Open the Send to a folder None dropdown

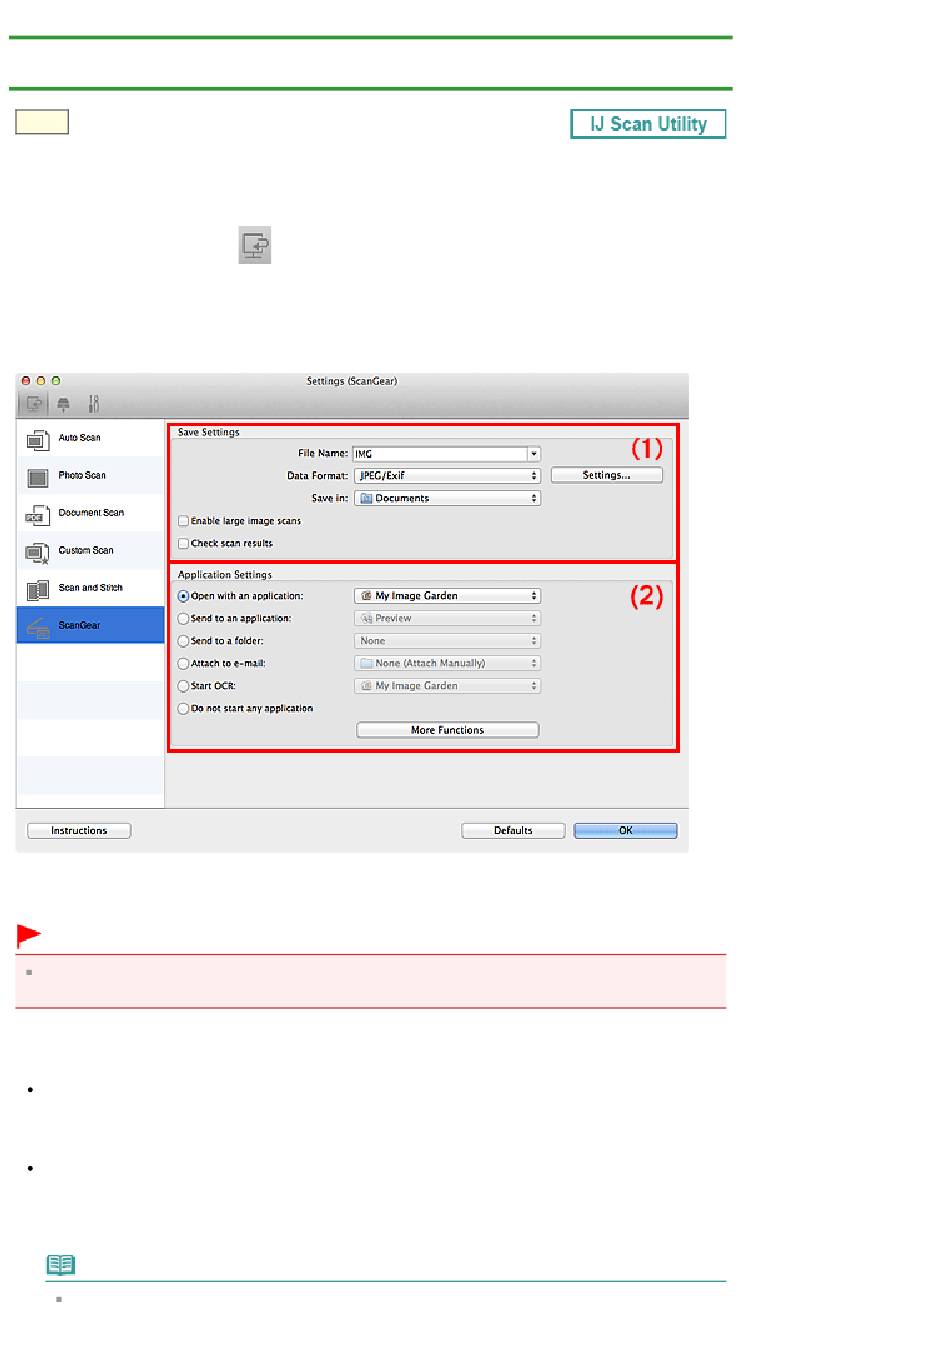(x=448, y=641)
